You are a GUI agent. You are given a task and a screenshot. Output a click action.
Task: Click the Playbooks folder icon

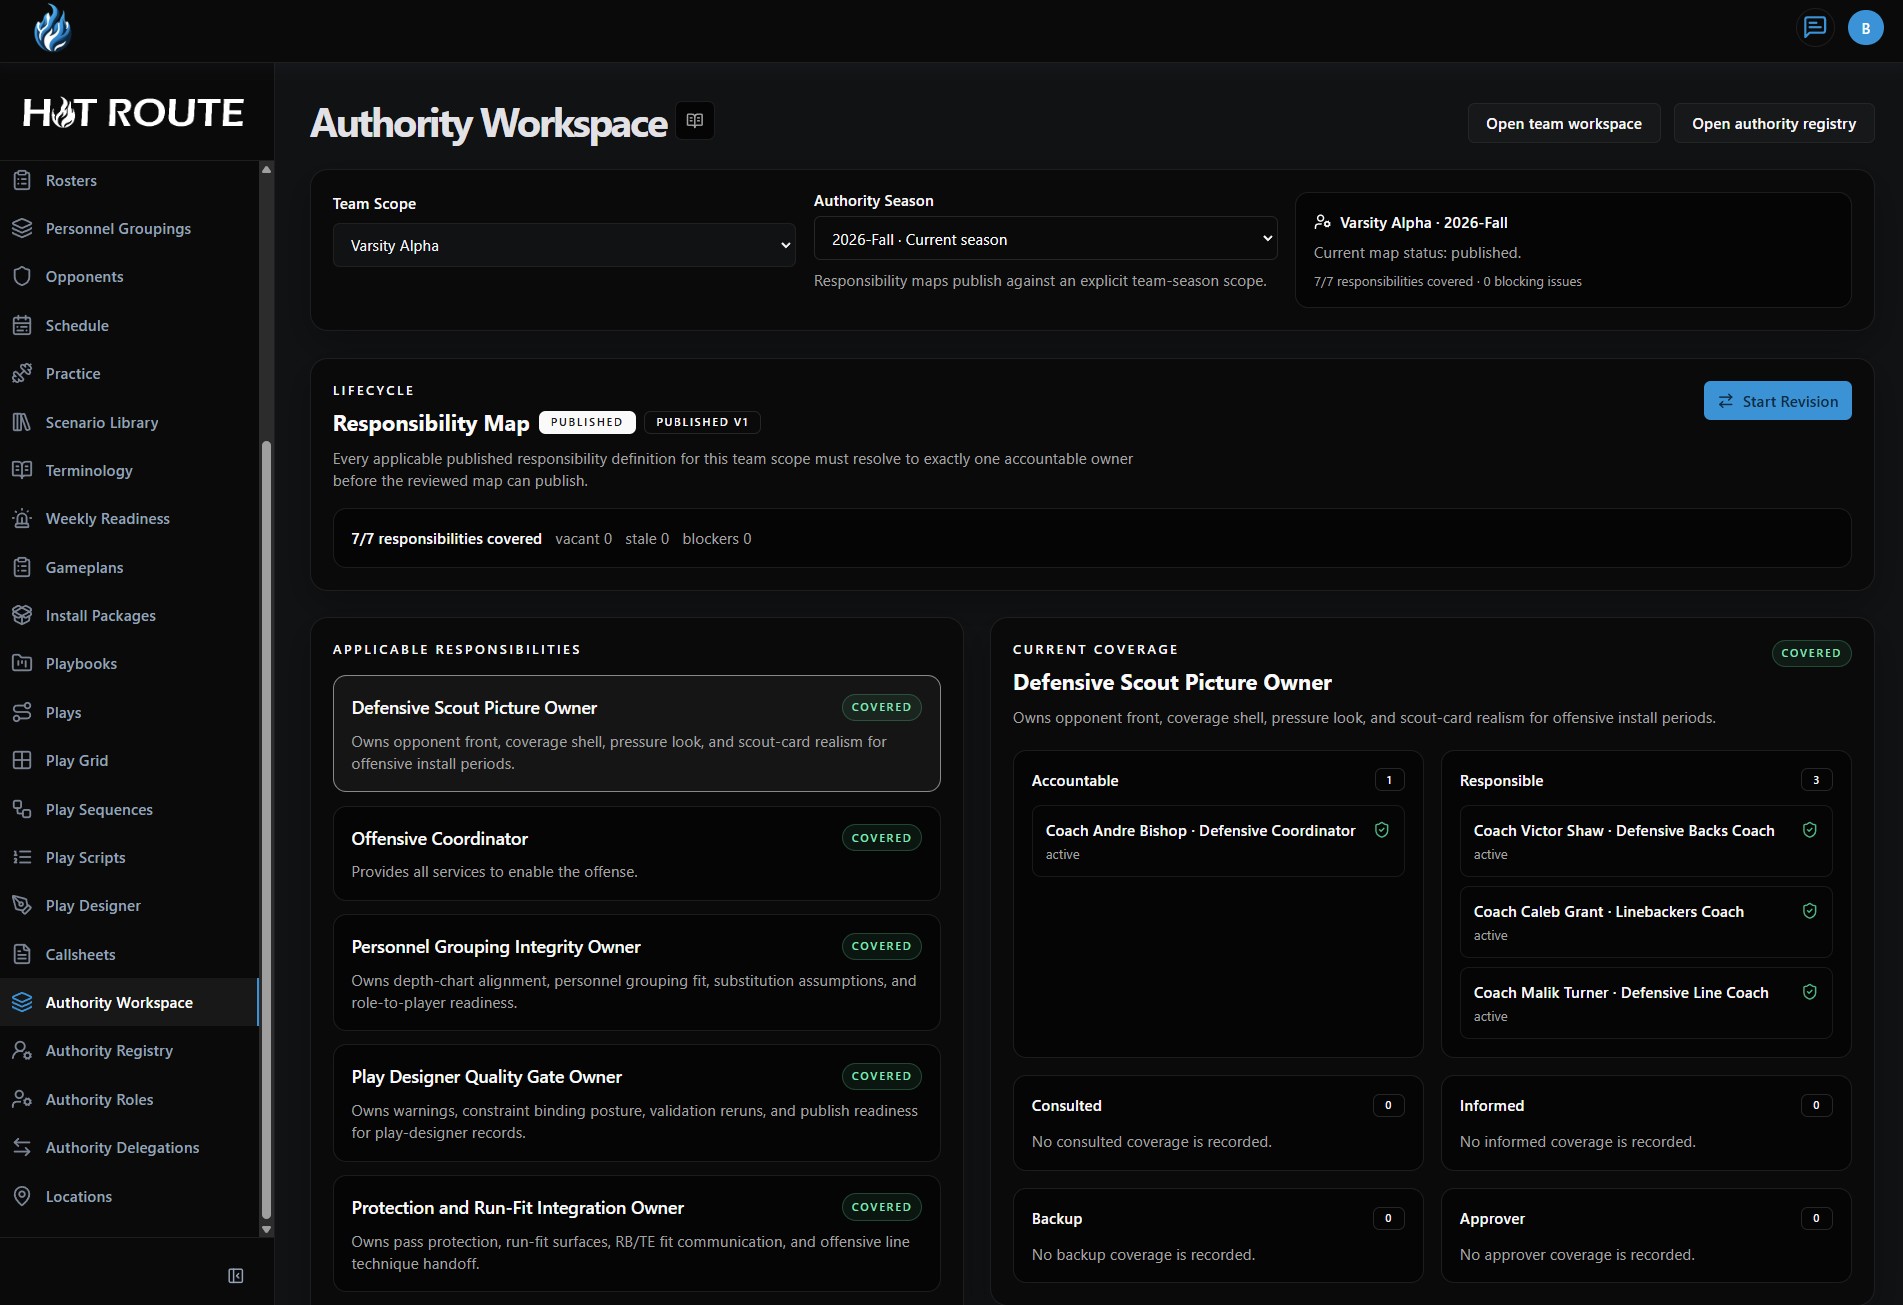[22, 663]
